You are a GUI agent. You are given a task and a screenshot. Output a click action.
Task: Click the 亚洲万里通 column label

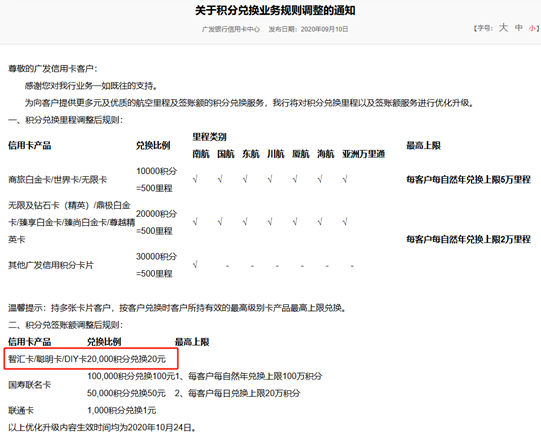tap(364, 154)
